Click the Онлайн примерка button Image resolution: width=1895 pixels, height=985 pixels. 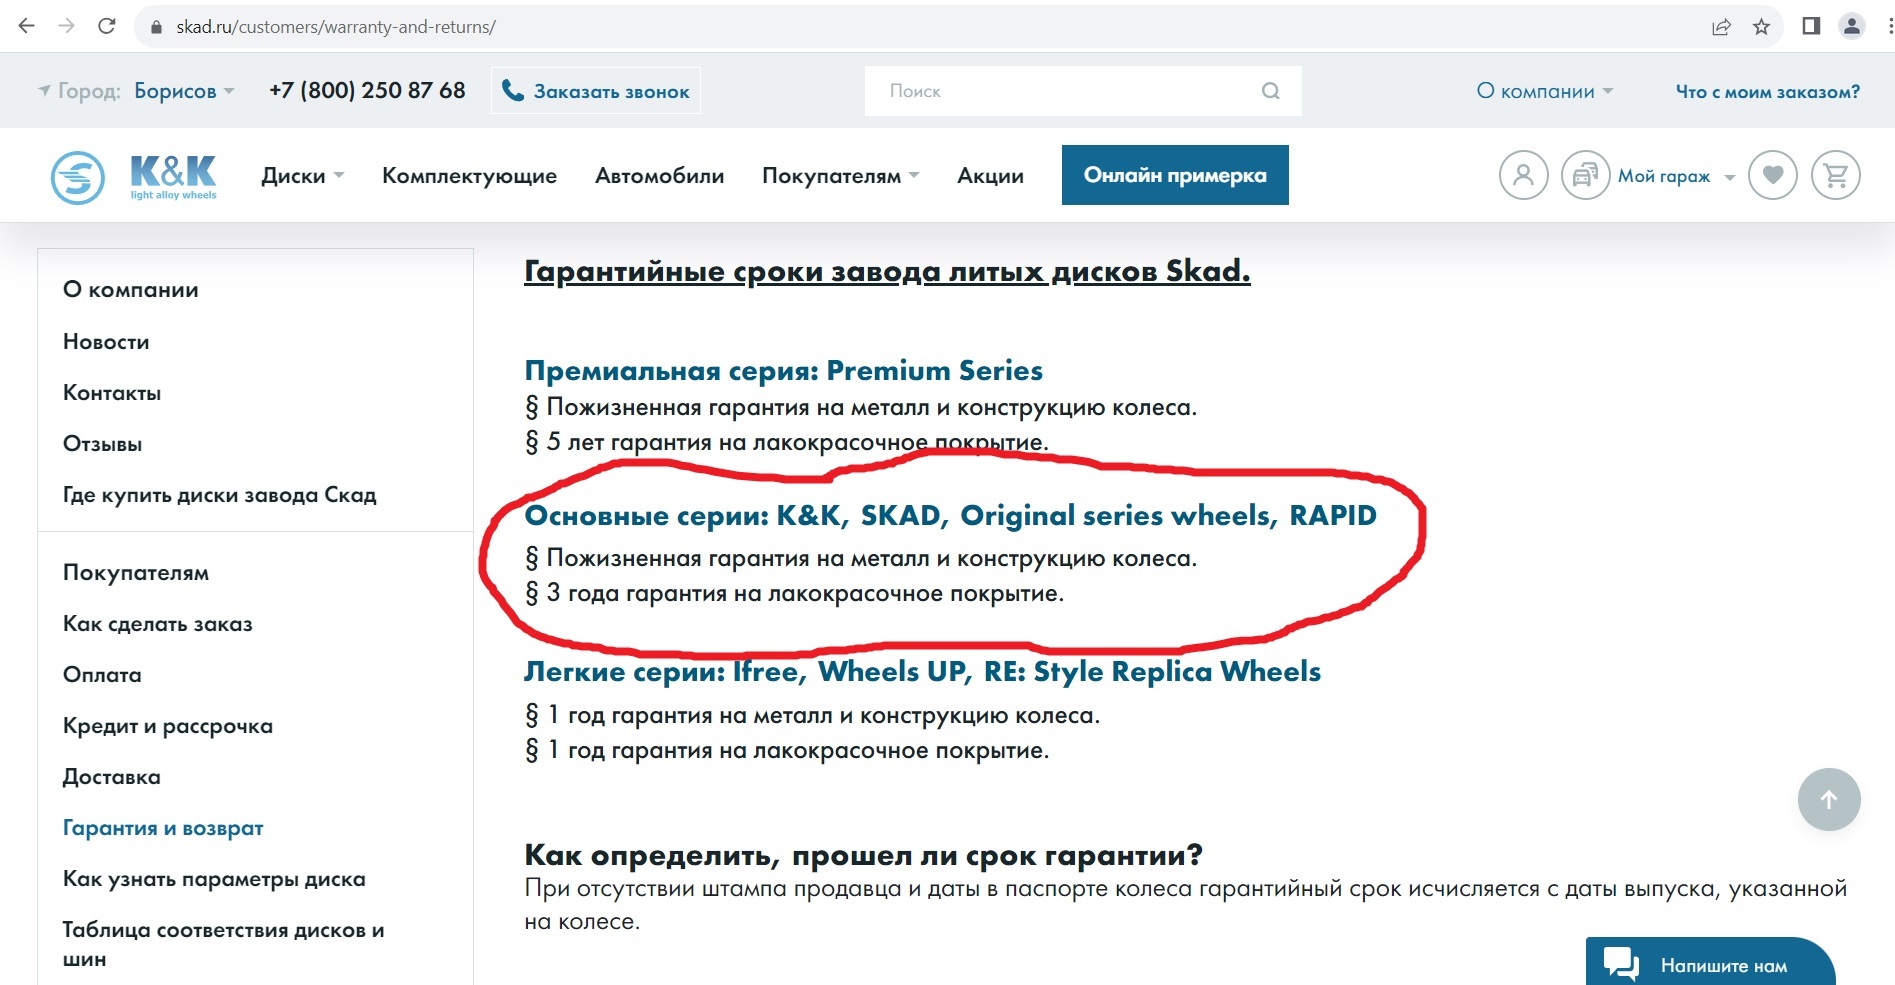click(x=1175, y=175)
